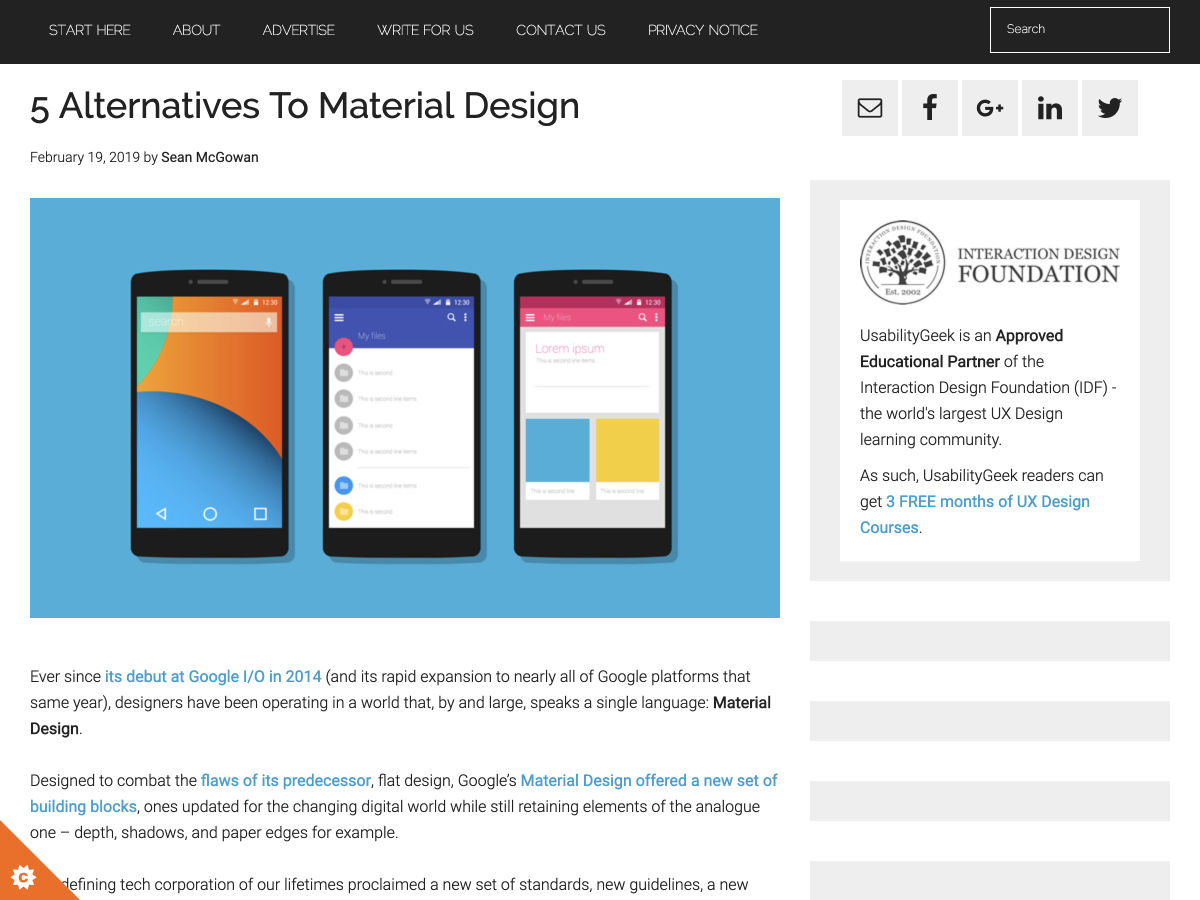
Task: Share the article via email icon
Action: click(x=870, y=108)
